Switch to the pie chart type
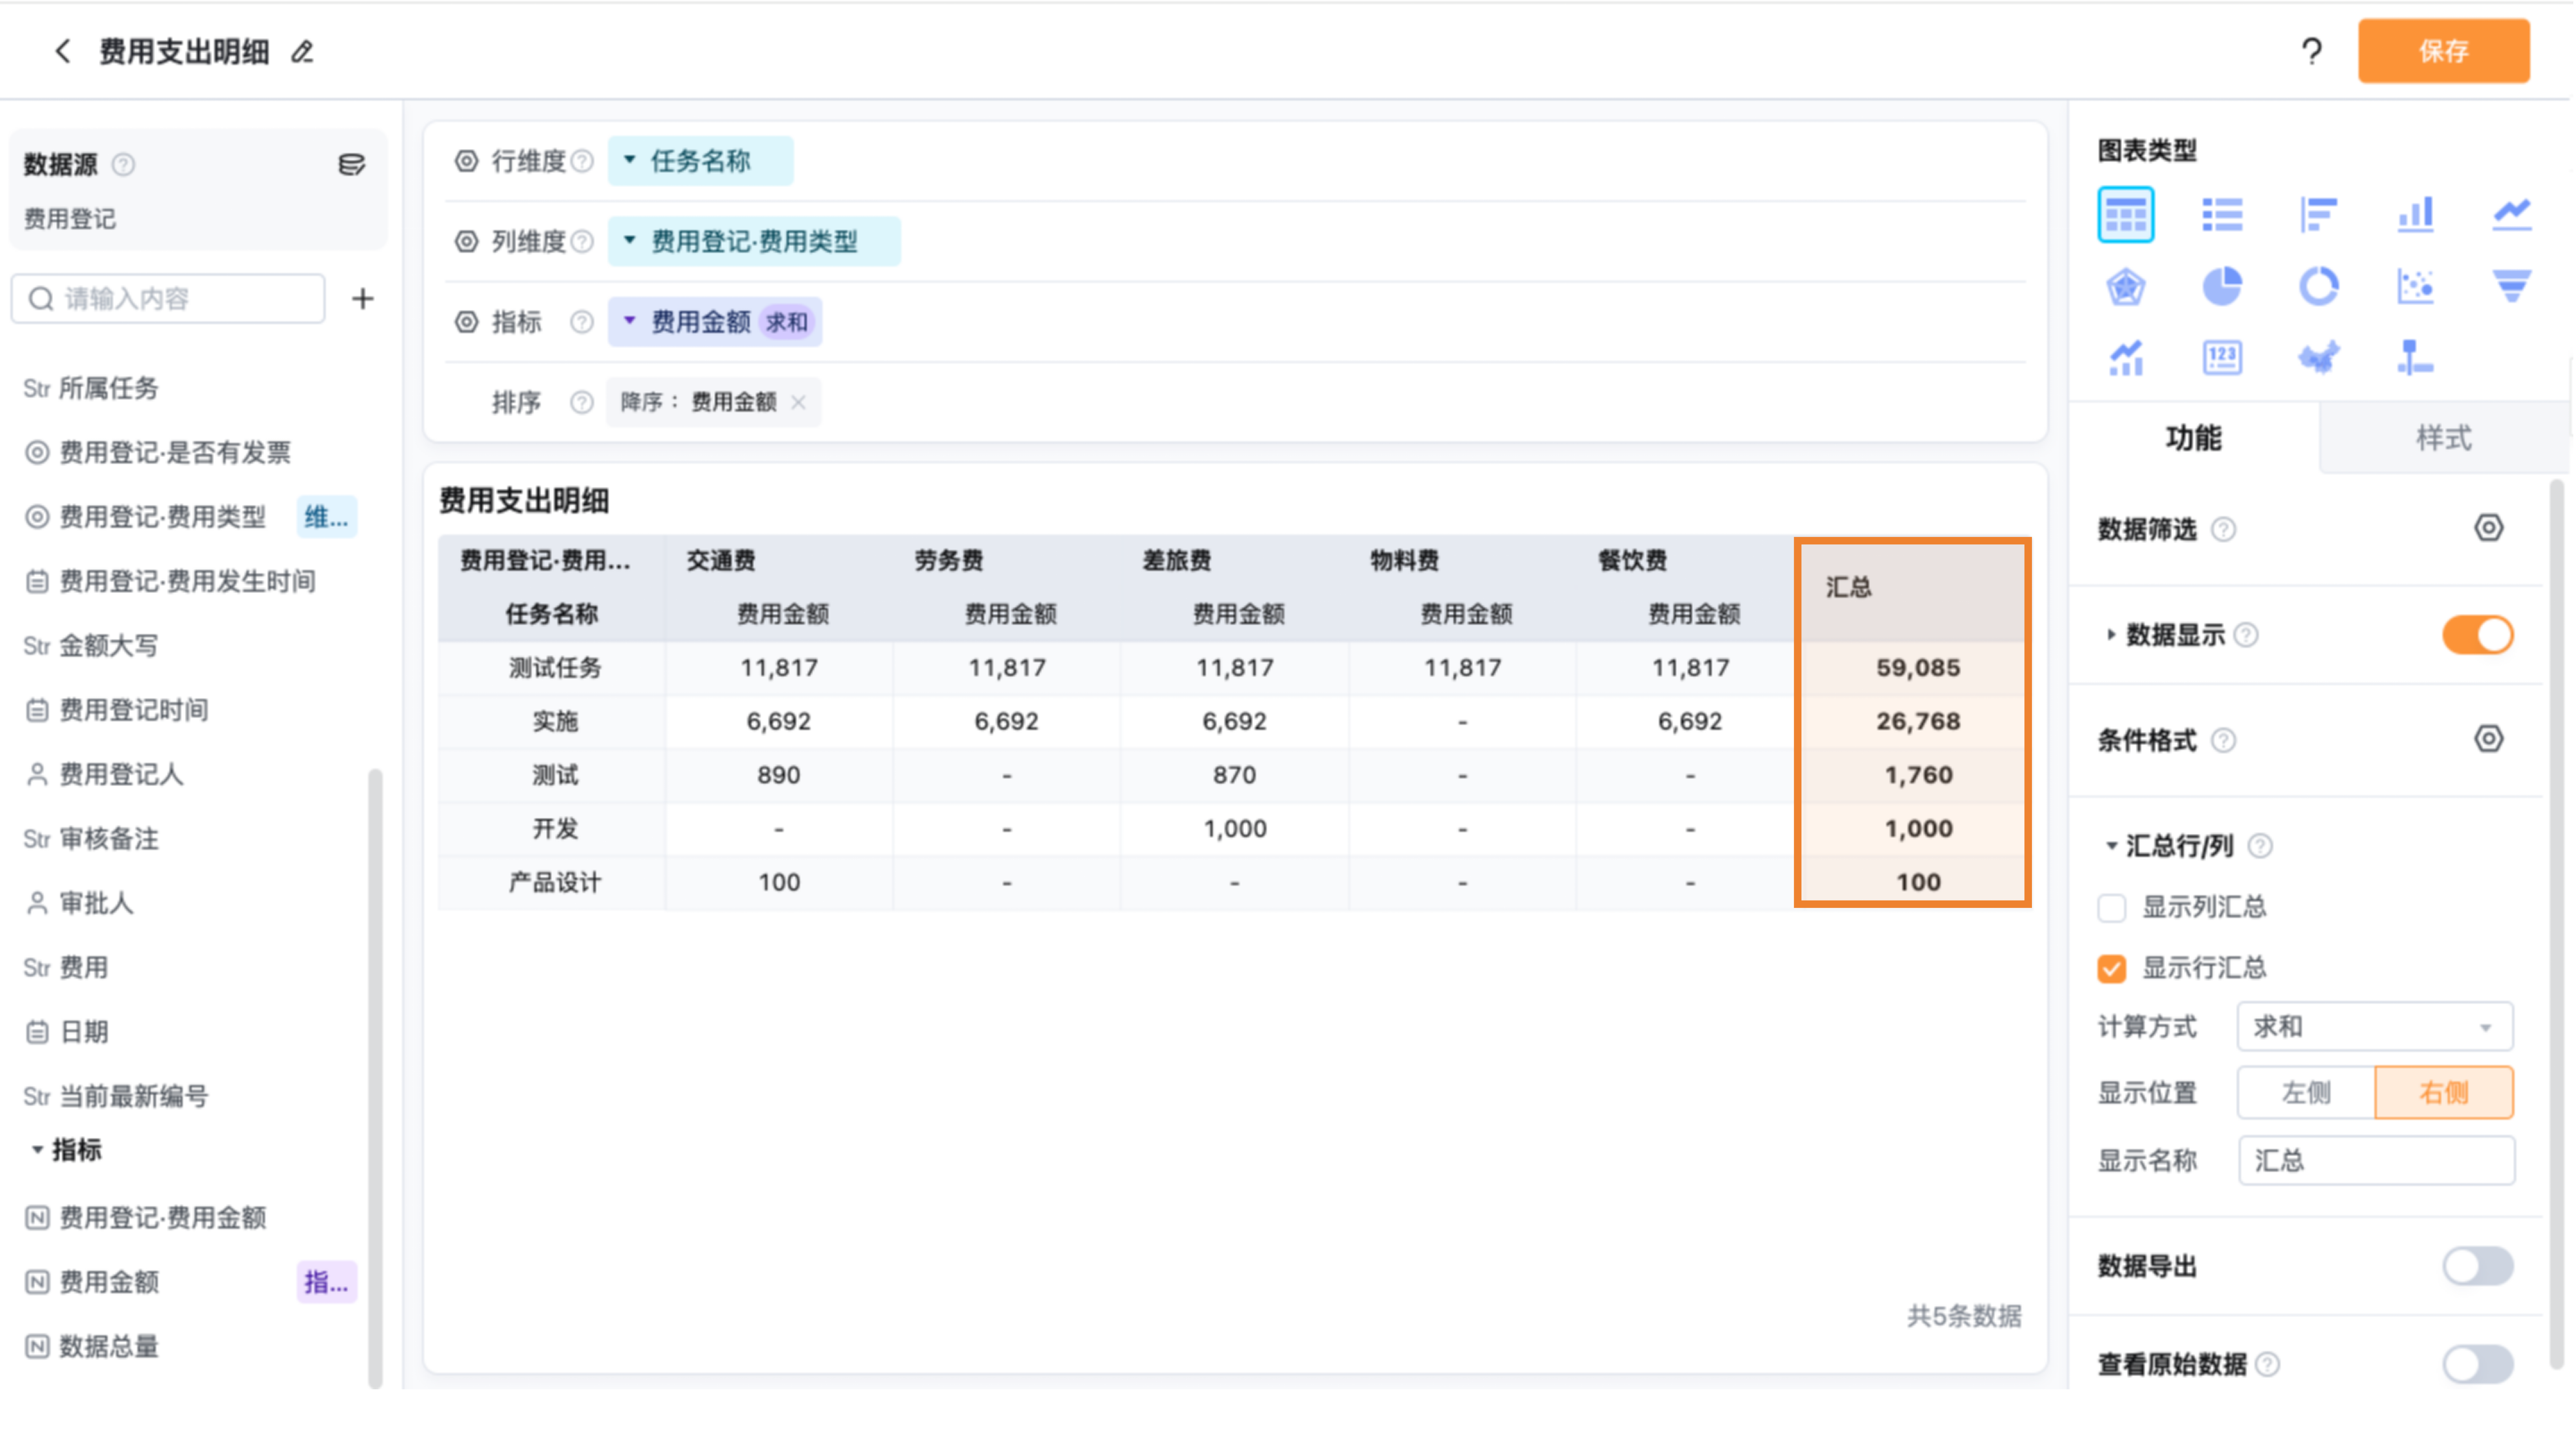This screenshot has height=1449, width=2576. coord(2222,287)
